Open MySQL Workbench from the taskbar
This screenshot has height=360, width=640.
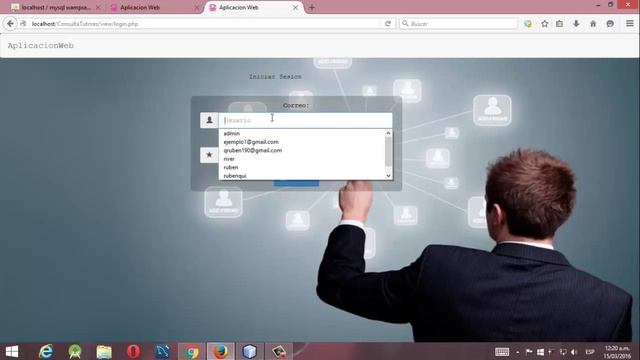(162, 351)
